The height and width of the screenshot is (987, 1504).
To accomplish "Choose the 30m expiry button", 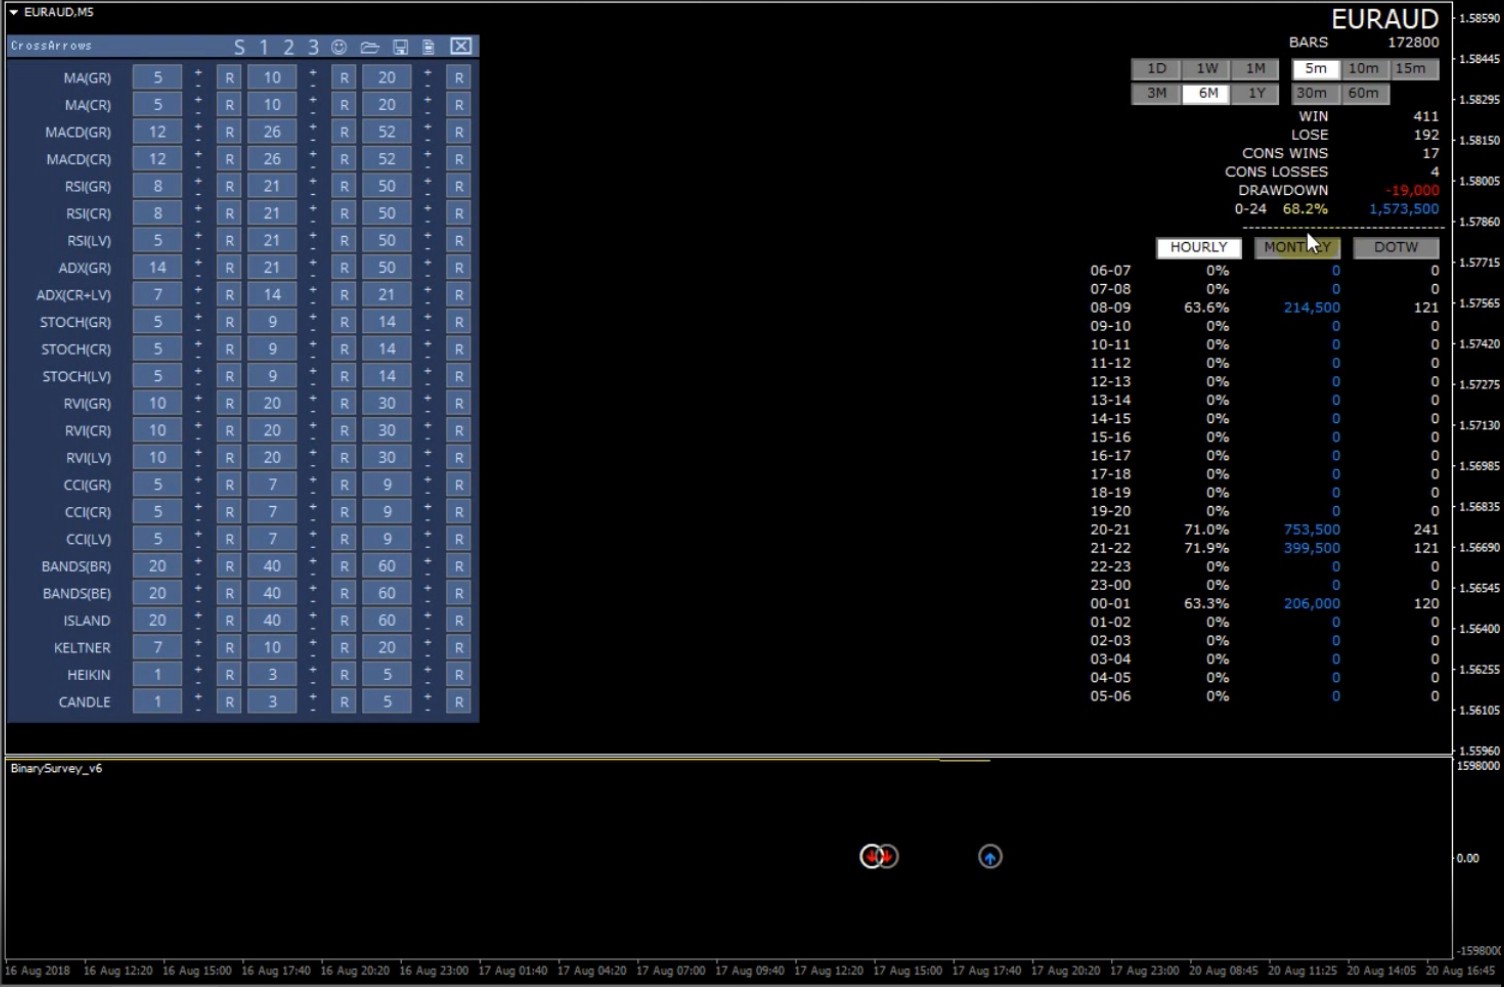I will (x=1315, y=93).
